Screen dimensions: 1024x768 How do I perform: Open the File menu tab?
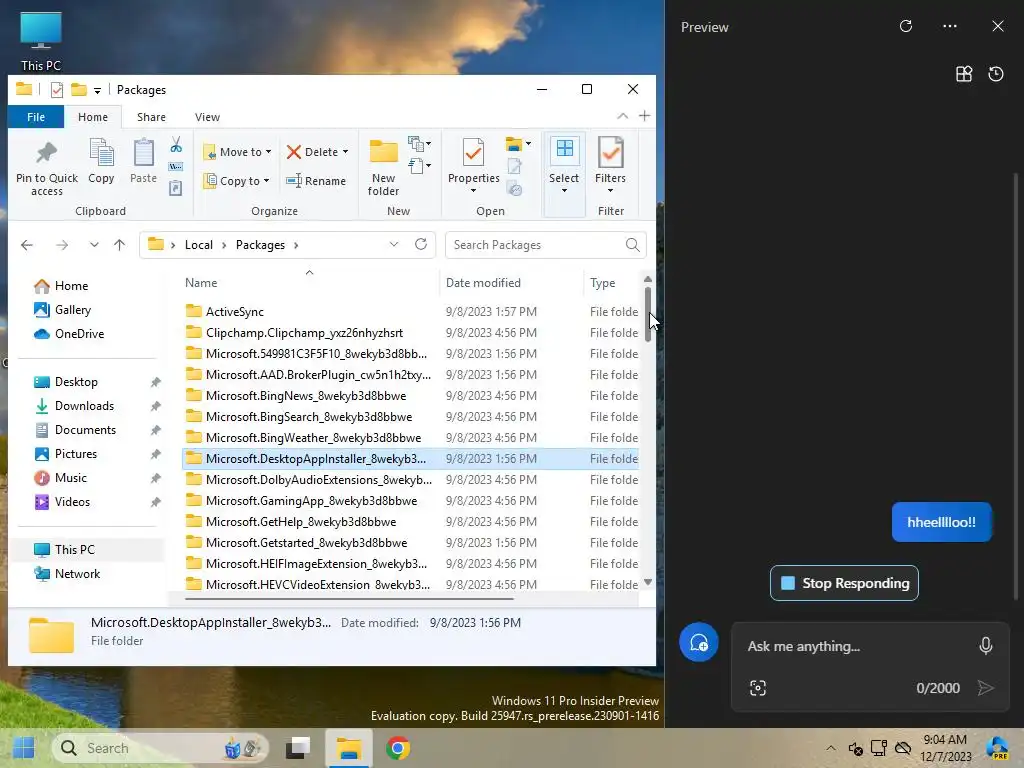(36, 117)
